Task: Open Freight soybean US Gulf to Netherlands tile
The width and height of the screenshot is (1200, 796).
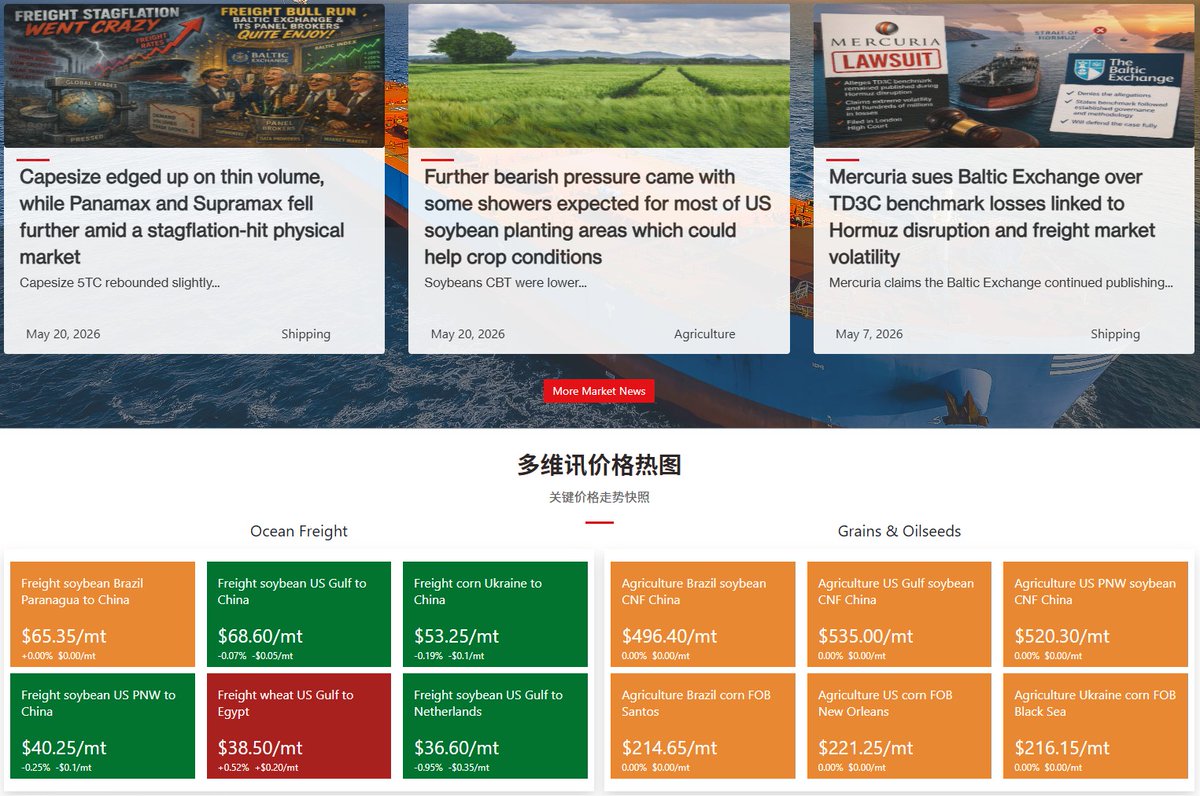Action: click(x=495, y=726)
